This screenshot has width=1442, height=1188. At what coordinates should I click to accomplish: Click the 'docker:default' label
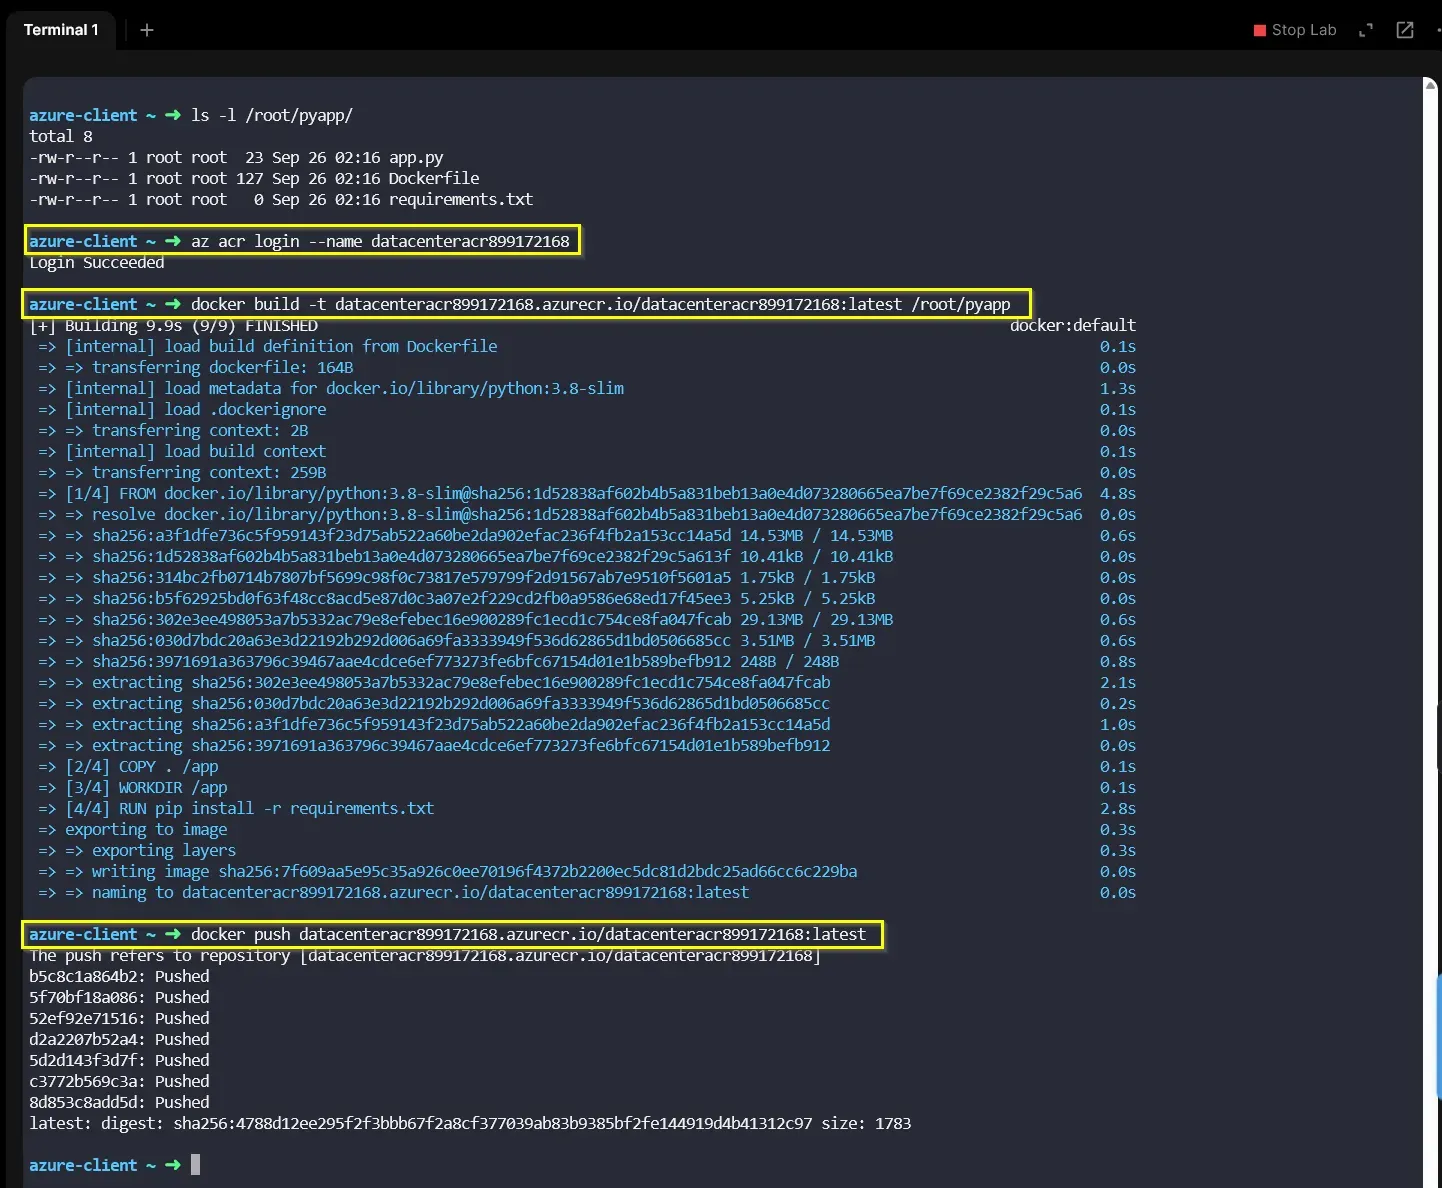click(1073, 325)
